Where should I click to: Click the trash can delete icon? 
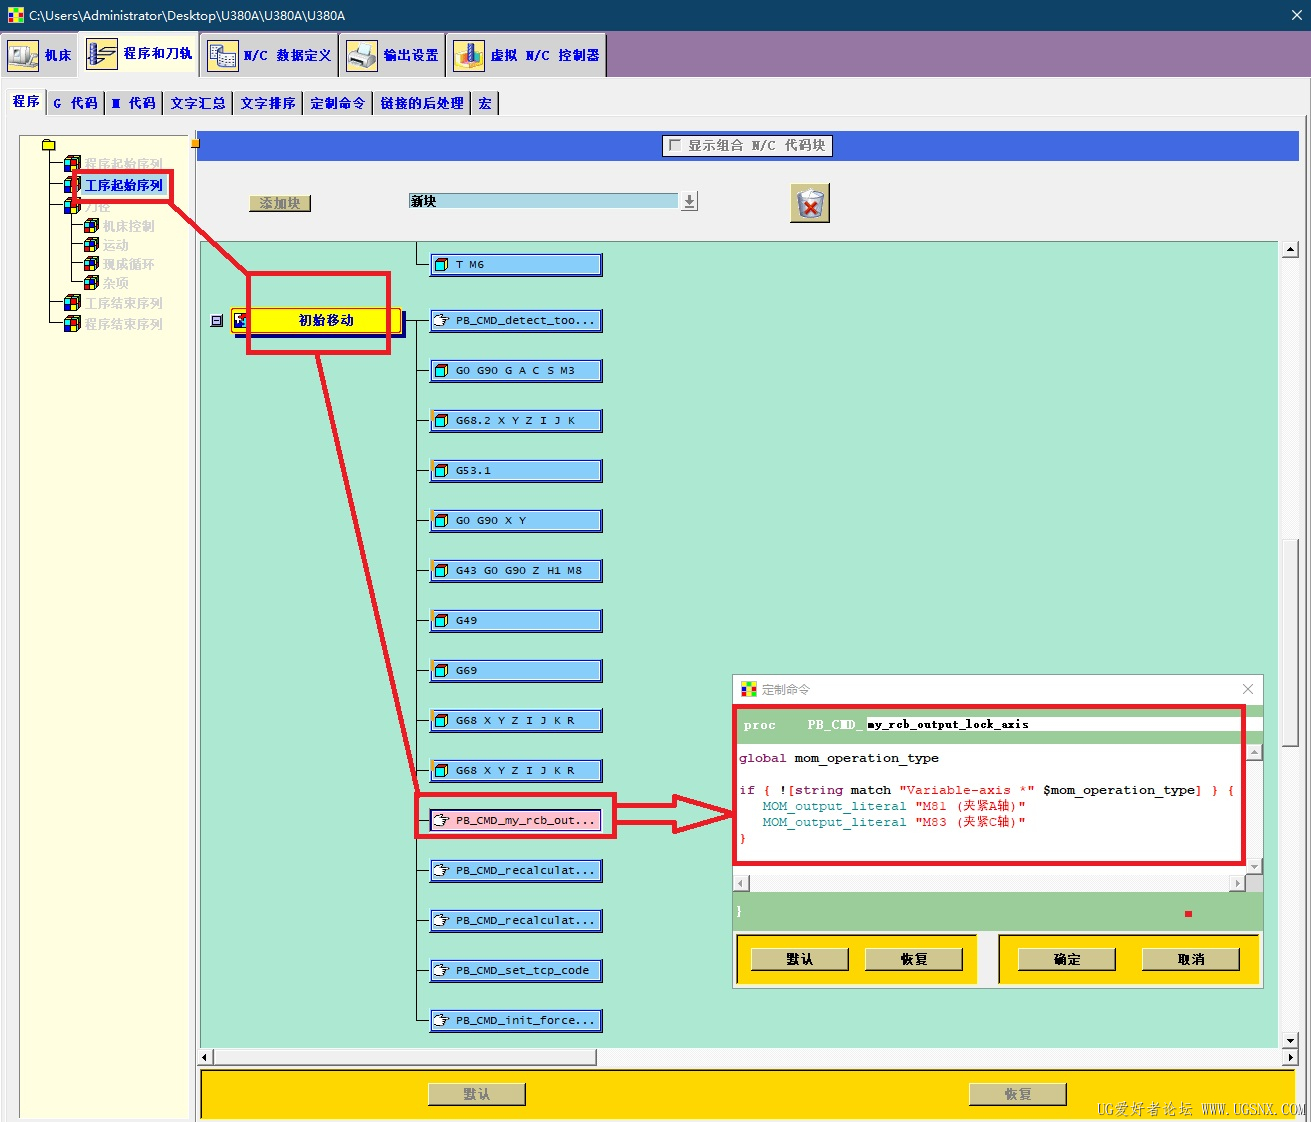810,204
